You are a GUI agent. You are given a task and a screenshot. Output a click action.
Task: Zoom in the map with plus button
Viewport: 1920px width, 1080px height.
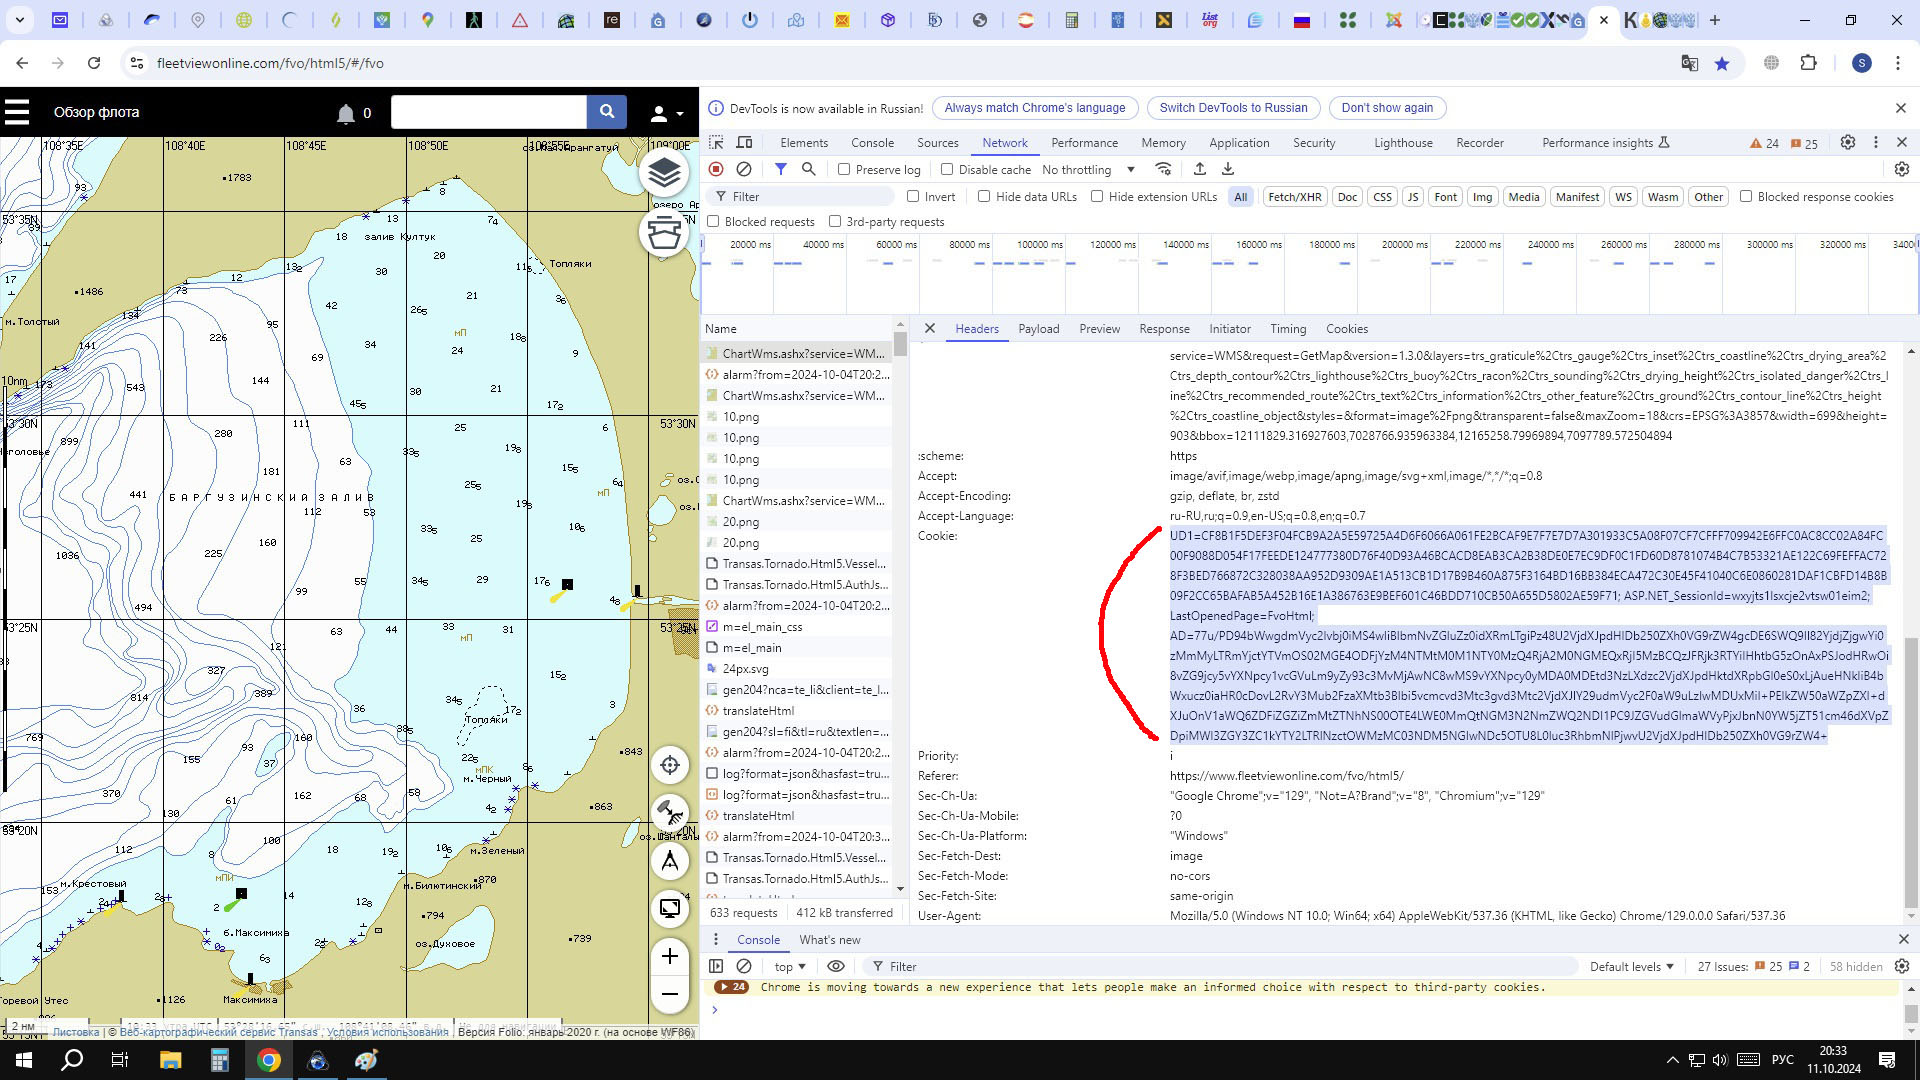(670, 956)
